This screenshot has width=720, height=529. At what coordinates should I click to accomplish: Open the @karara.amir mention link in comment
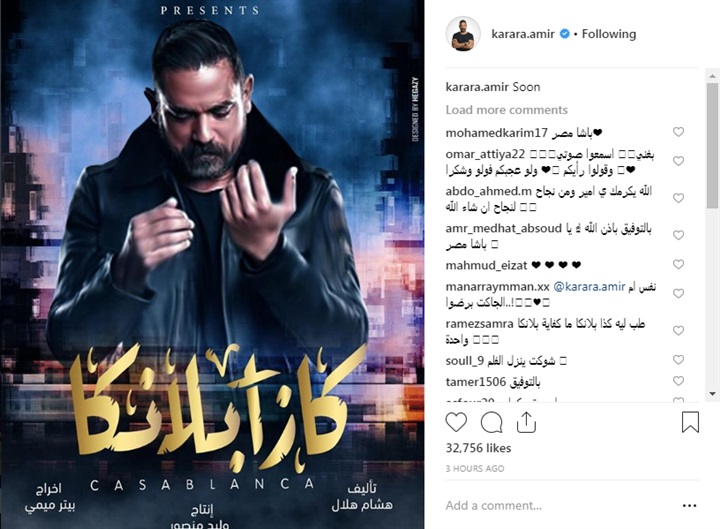[x=589, y=287]
